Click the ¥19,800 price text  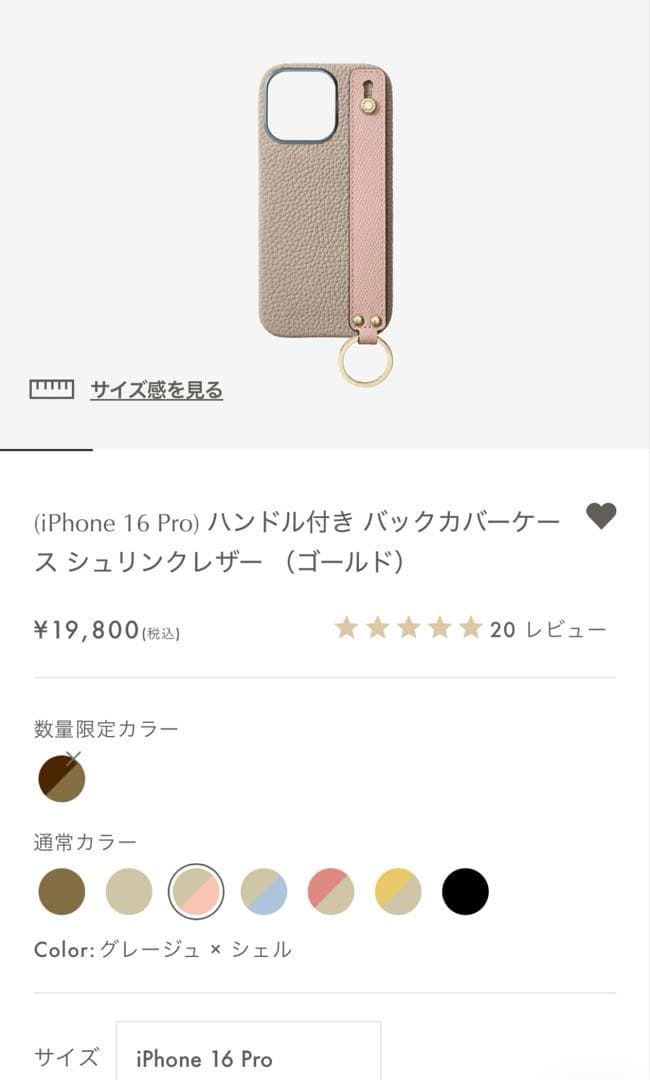tap(87, 630)
